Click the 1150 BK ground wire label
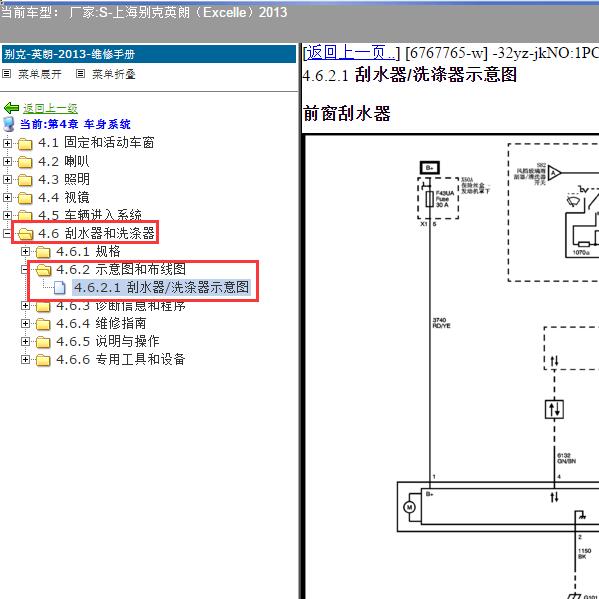 [584, 554]
